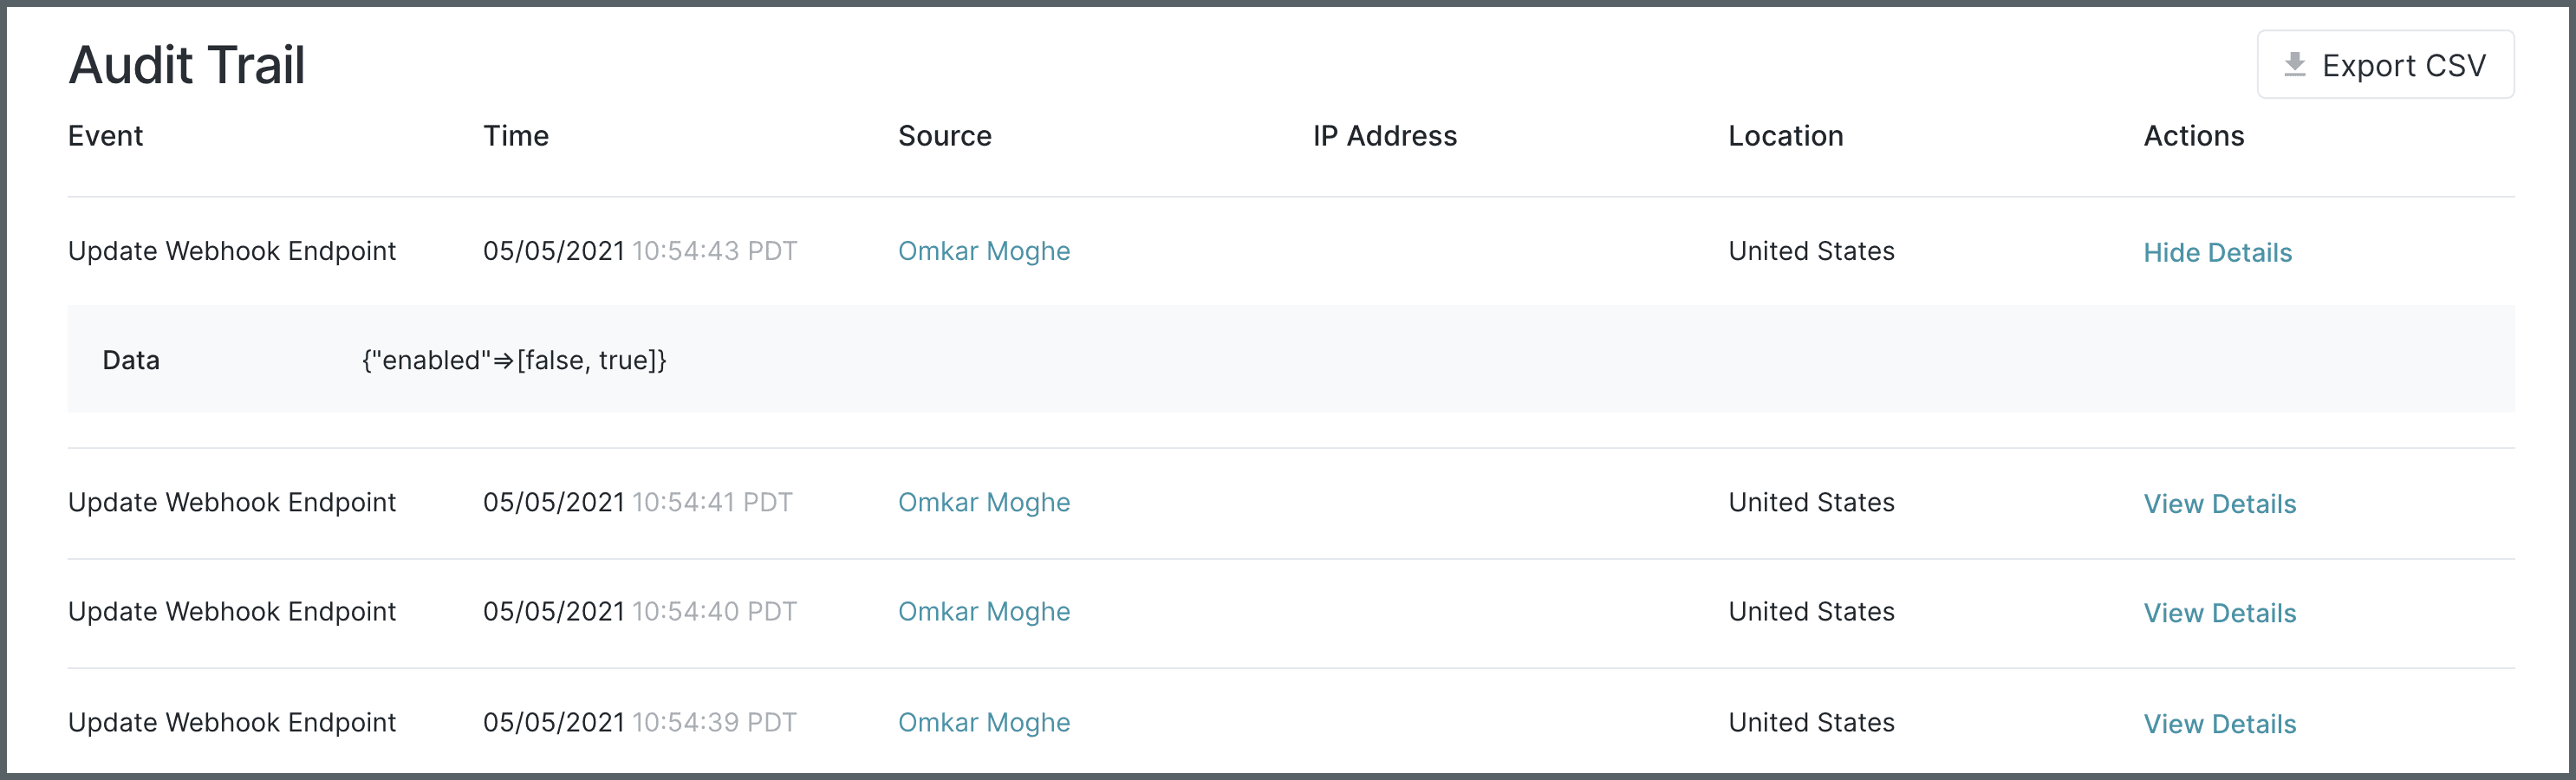Click the Time column header
2576x780 pixels.
click(x=516, y=136)
